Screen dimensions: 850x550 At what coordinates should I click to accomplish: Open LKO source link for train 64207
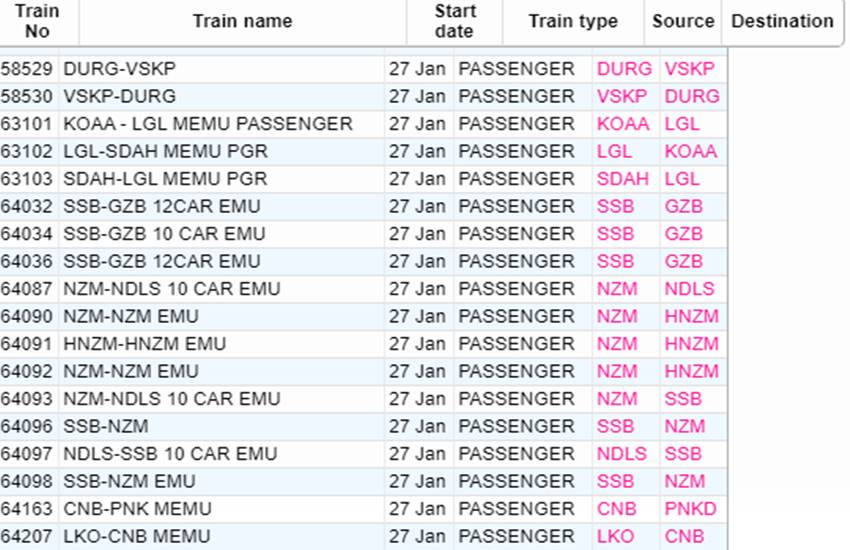pyautogui.click(x=615, y=536)
